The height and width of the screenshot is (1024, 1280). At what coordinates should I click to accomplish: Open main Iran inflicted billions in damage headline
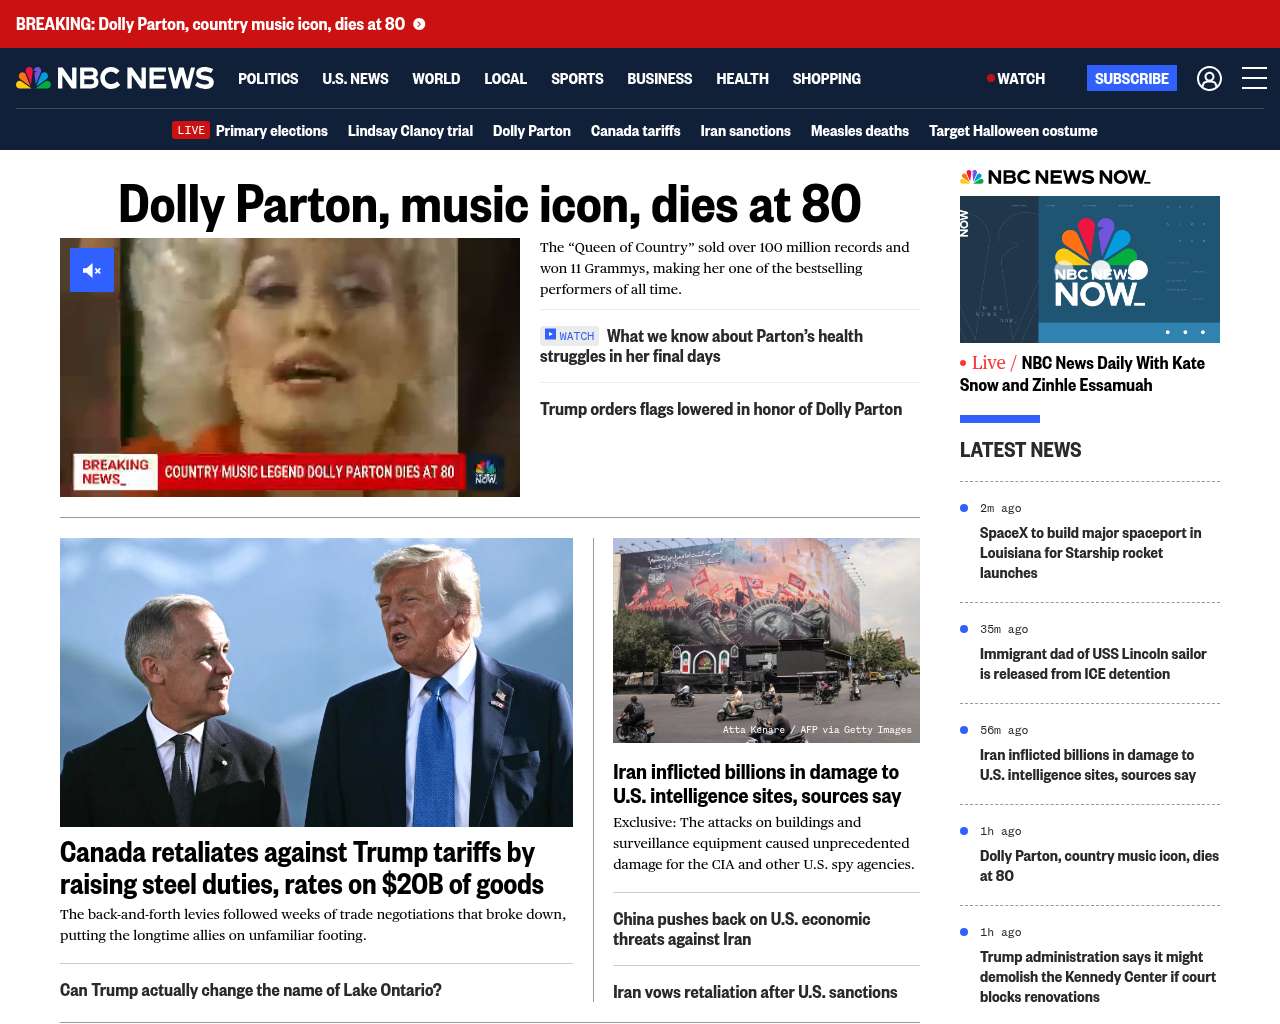point(757,784)
